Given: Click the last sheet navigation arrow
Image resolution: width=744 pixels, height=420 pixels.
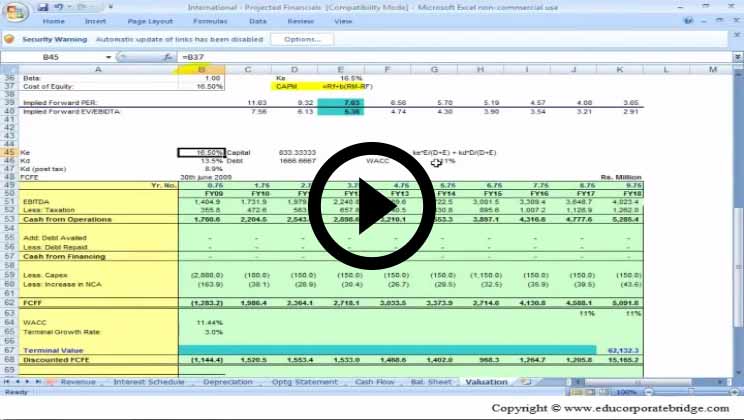Looking at the screenshot, I should coord(37,382).
